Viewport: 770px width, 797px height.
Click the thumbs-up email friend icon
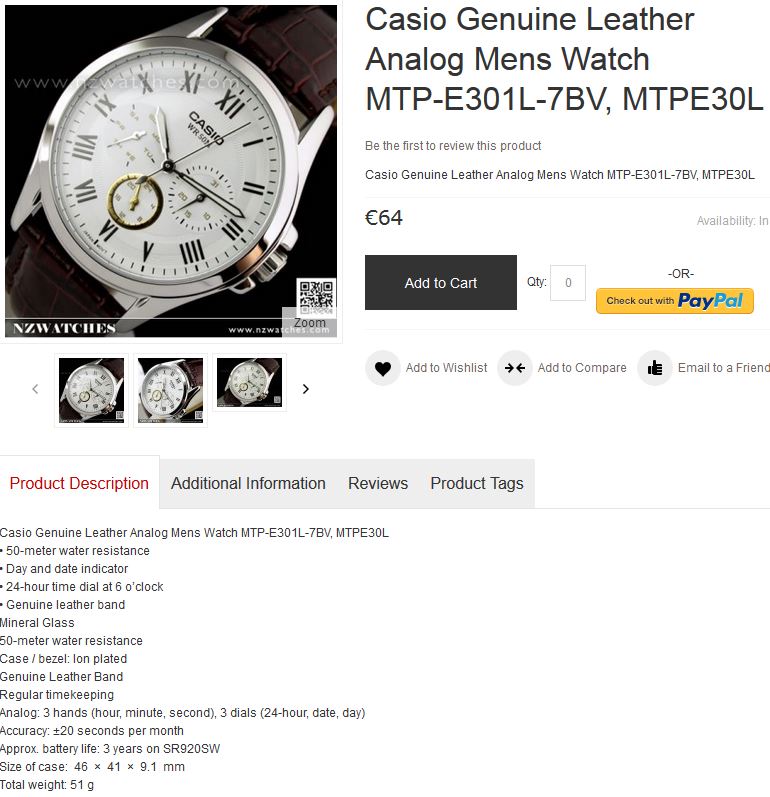(x=655, y=368)
